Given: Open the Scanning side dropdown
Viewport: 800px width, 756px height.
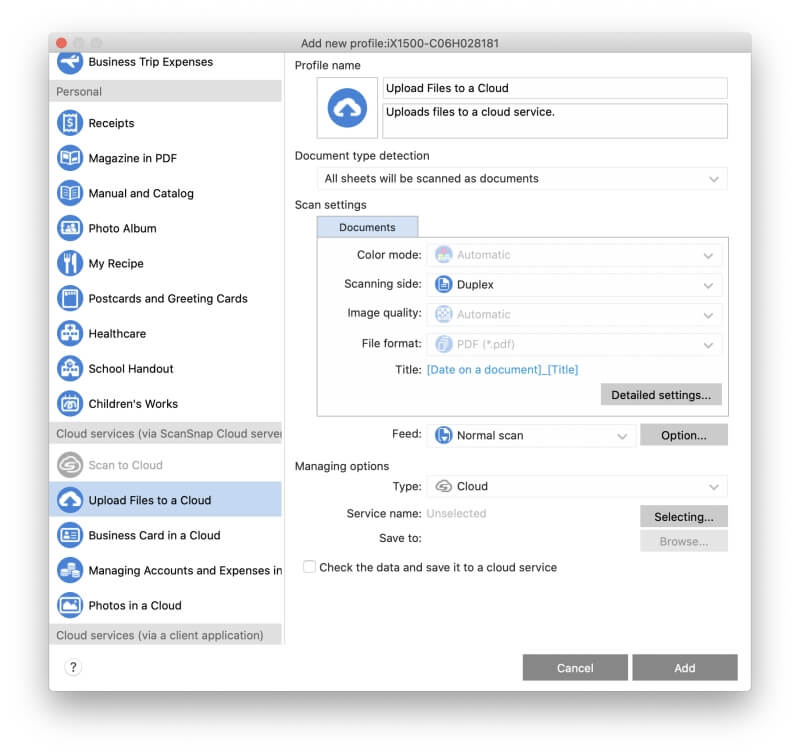Looking at the screenshot, I should pyautogui.click(x=574, y=285).
